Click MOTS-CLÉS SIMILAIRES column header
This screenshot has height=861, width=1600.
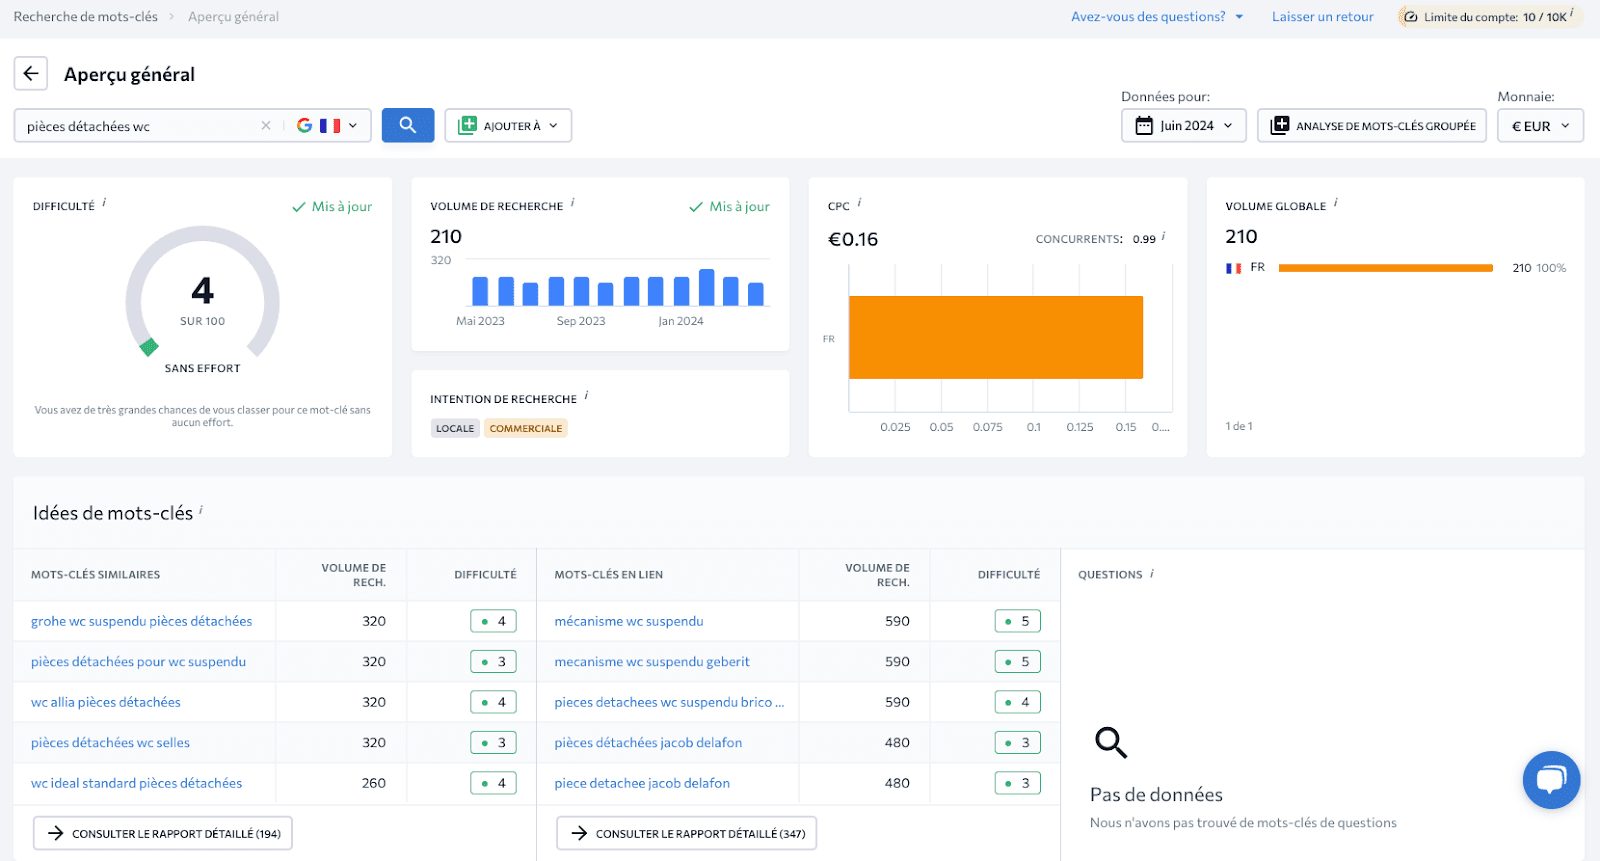click(95, 575)
